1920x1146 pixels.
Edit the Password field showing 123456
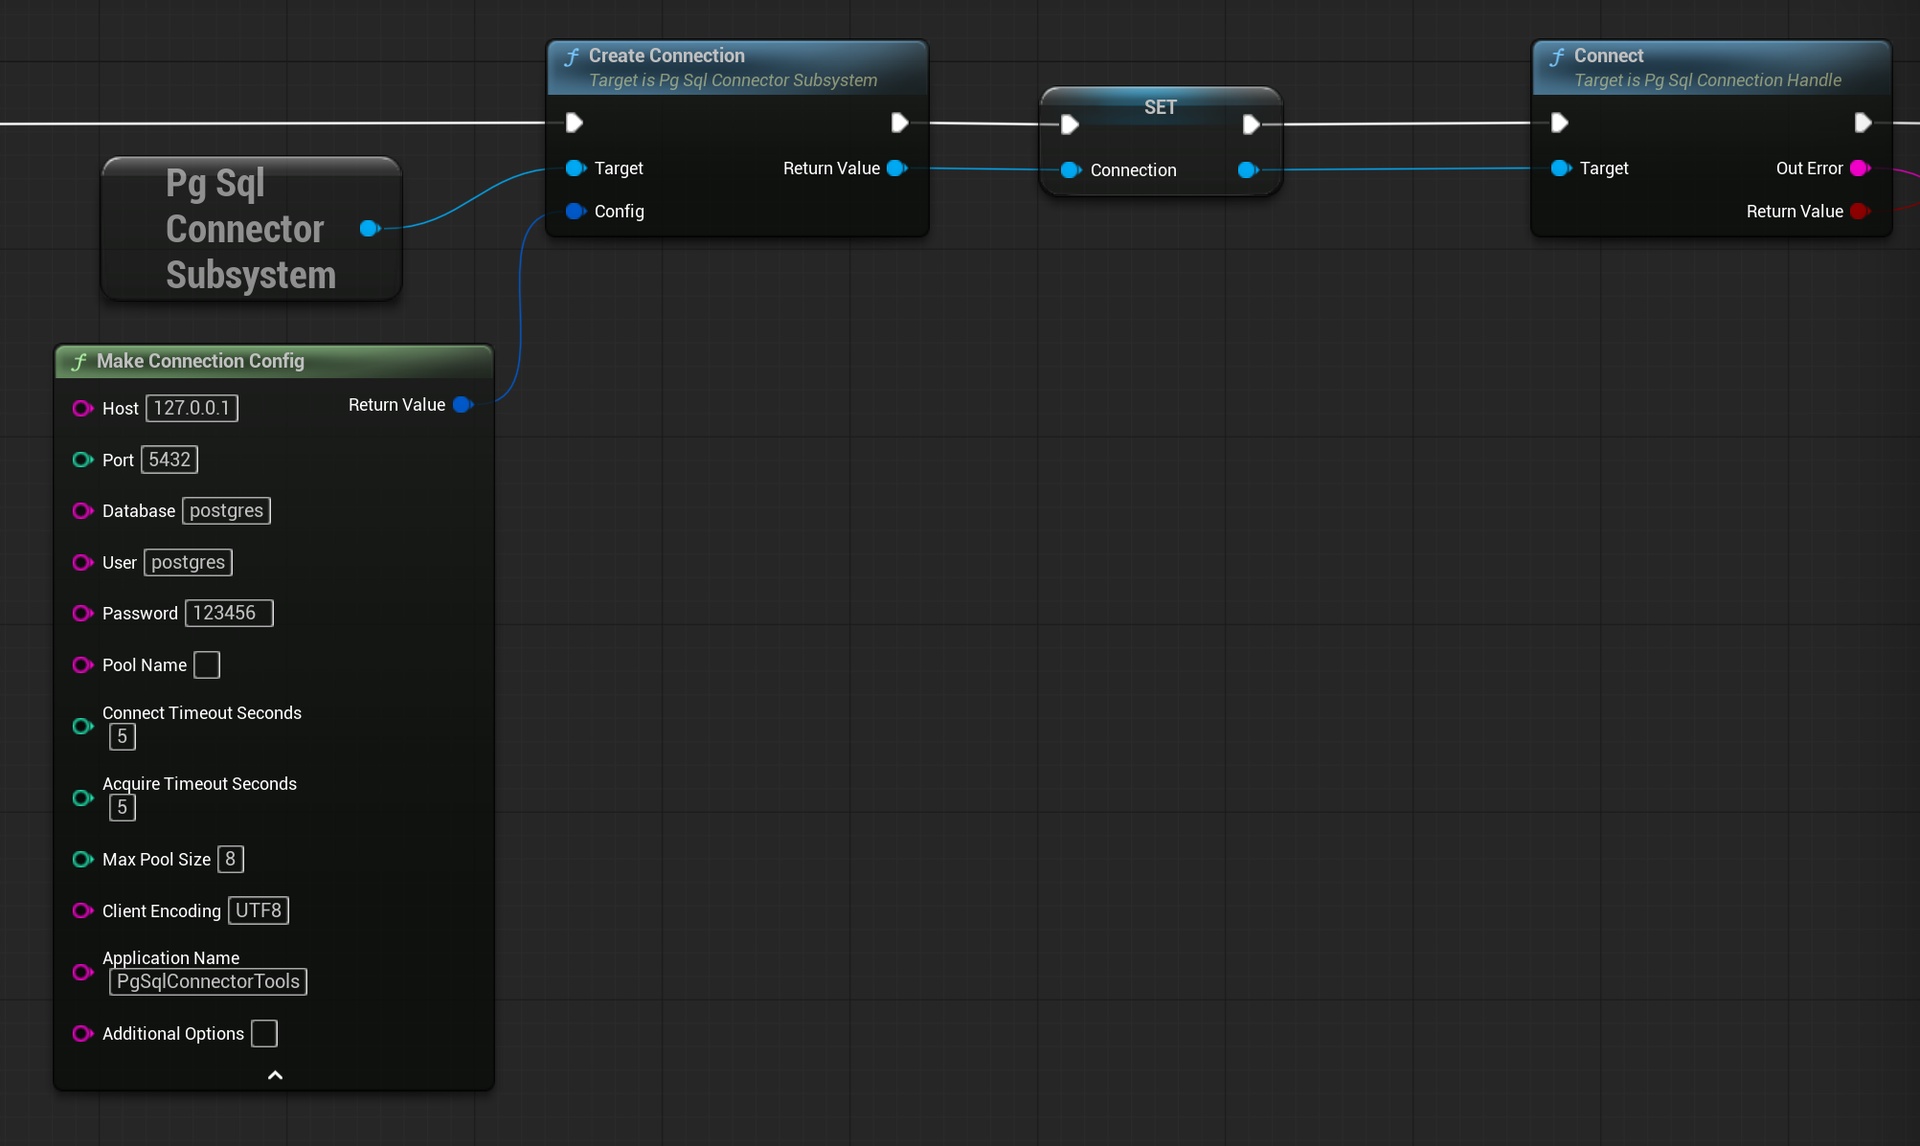tap(229, 613)
